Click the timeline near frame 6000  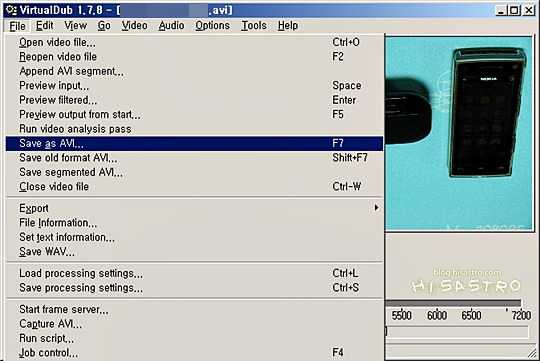click(x=437, y=315)
